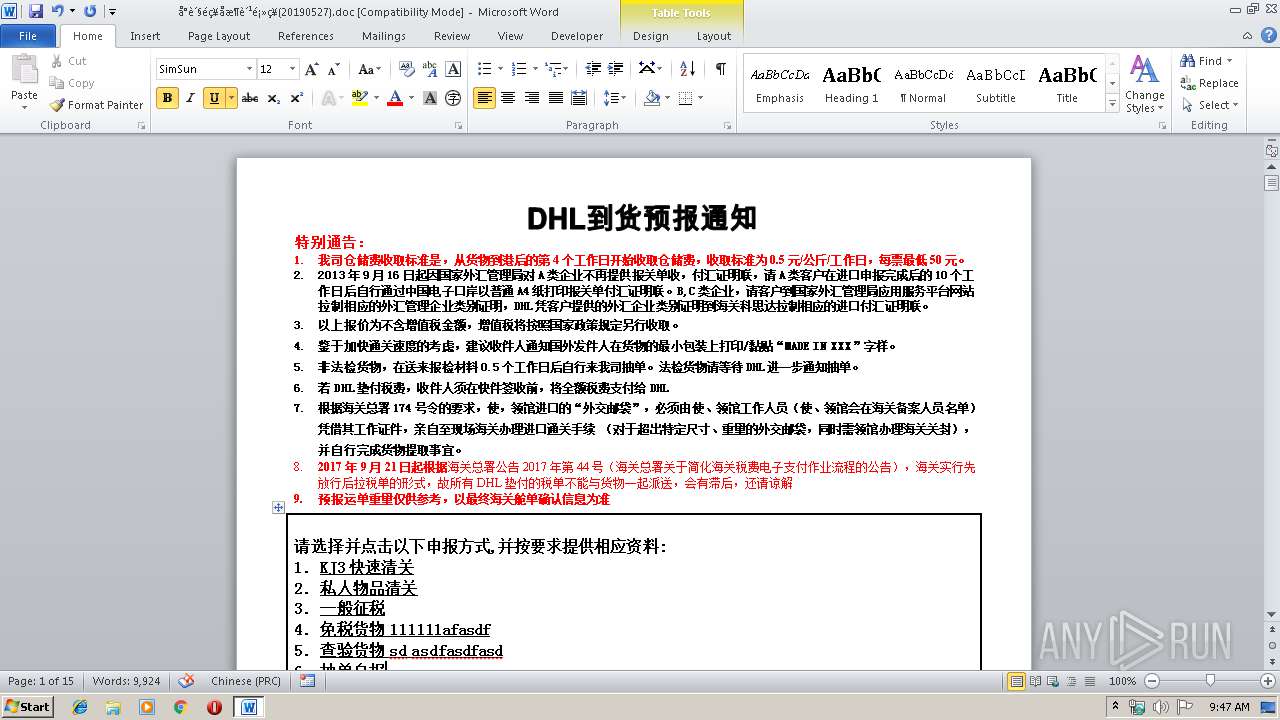Click Grow Font icon
This screenshot has width=1280, height=720.
point(312,69)
